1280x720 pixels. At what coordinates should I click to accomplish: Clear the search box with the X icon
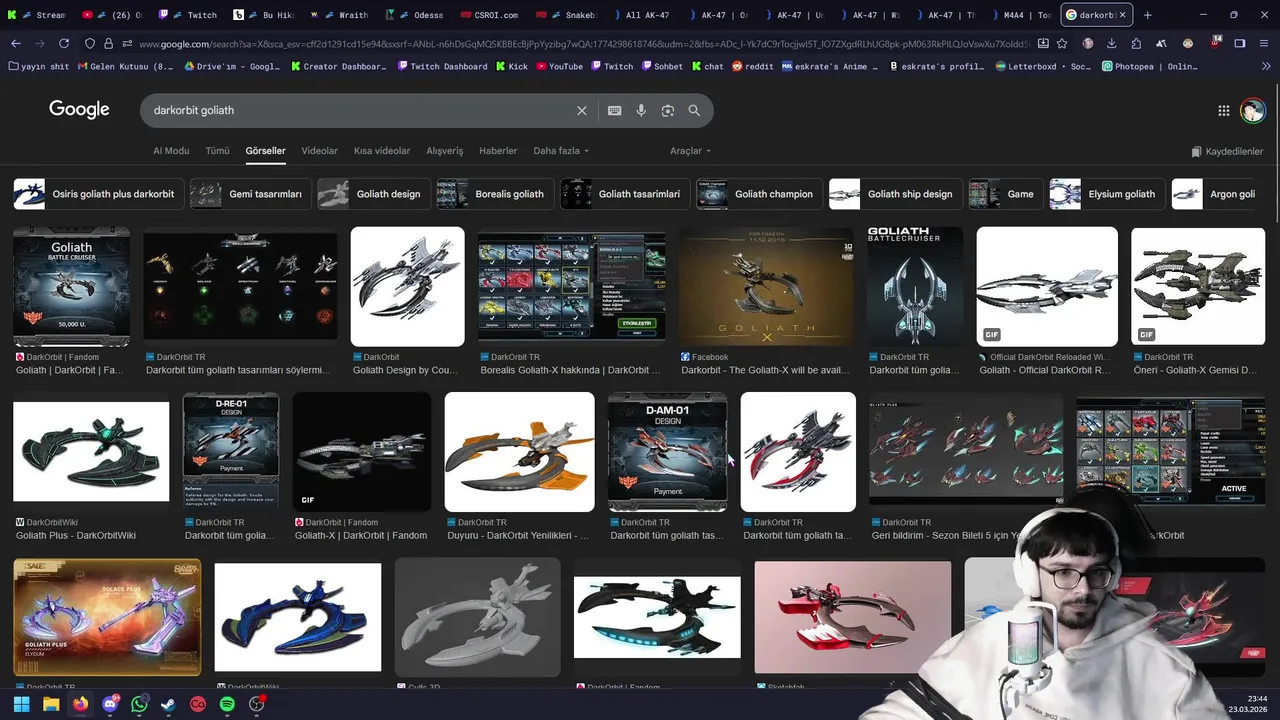pos(581,110)
